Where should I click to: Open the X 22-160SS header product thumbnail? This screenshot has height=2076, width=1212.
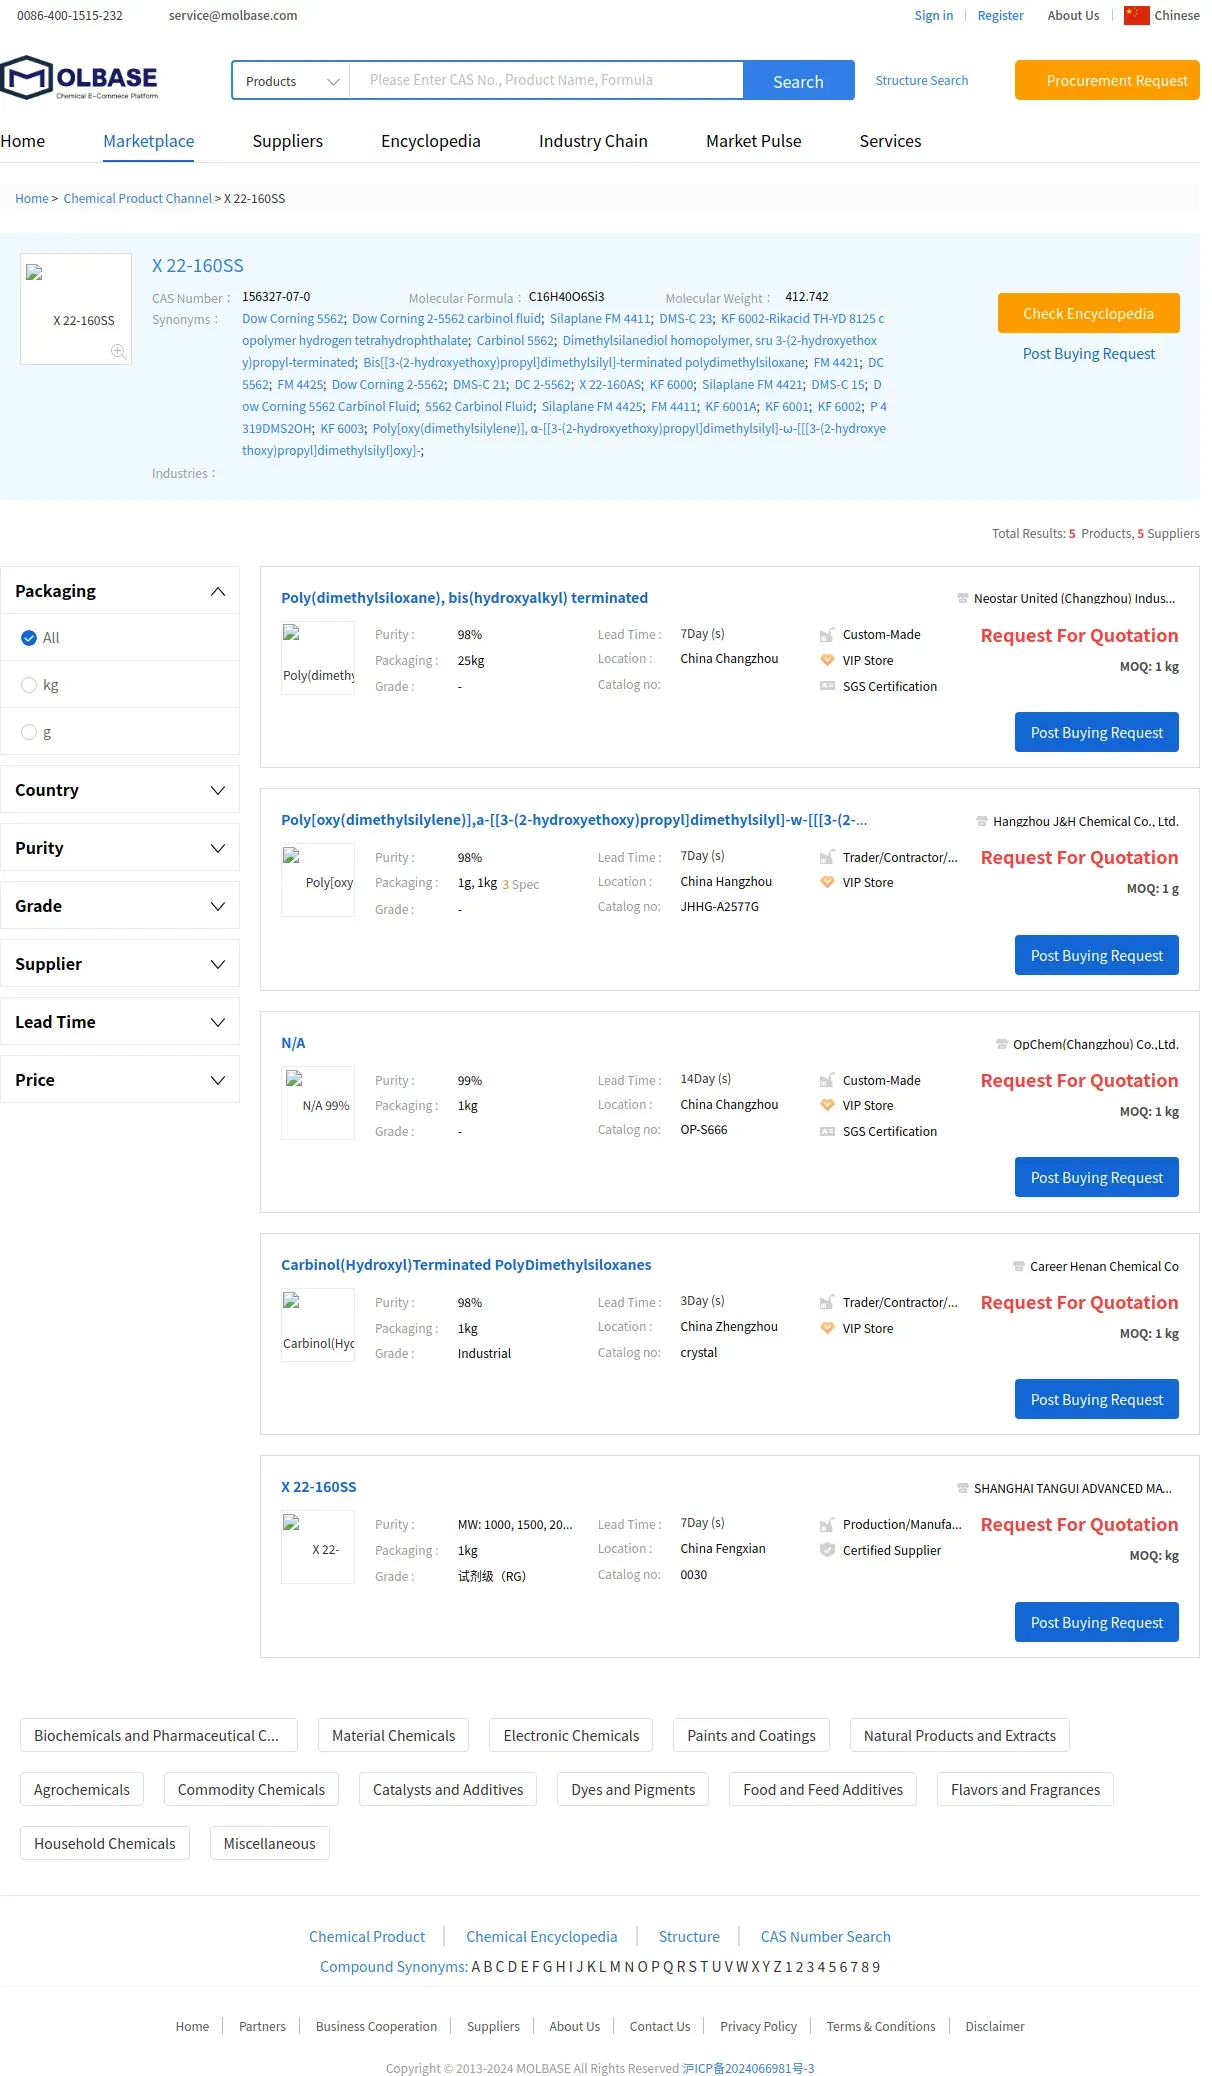pyautogui.click(x=76, y=308)
